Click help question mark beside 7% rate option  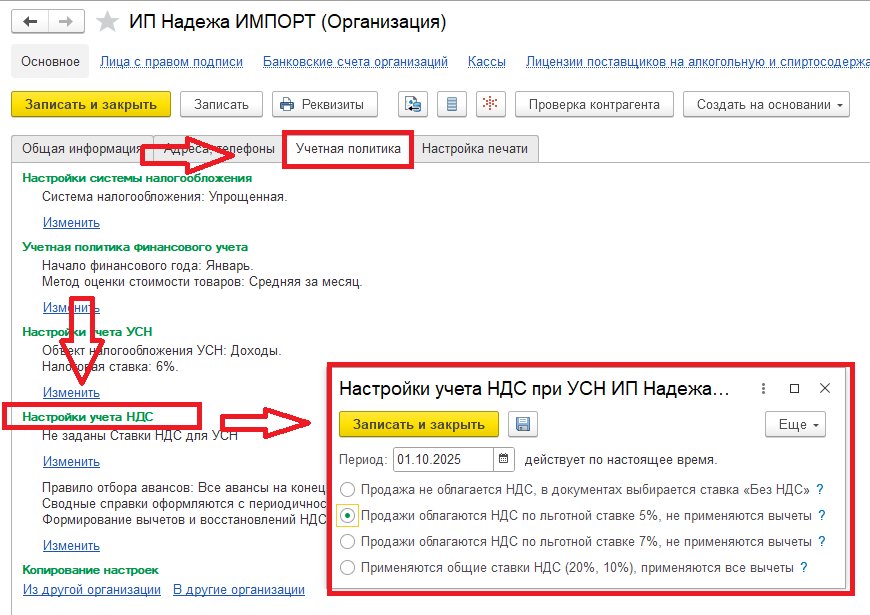tap(821, 541)
